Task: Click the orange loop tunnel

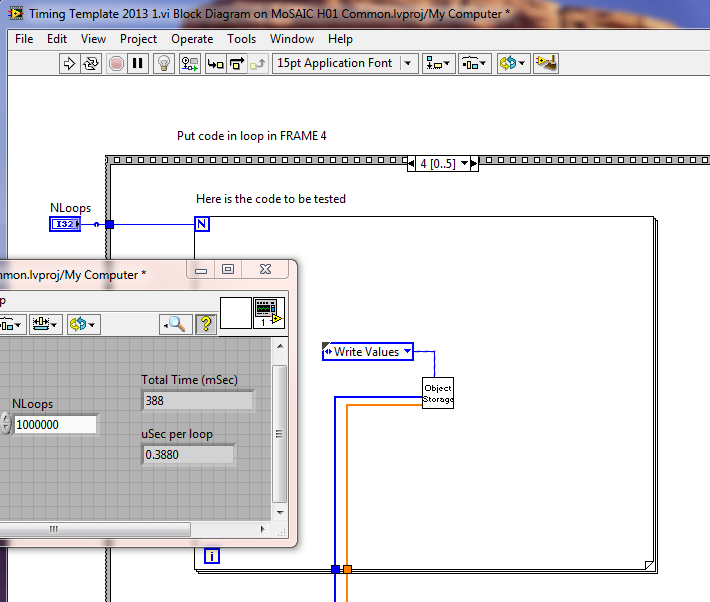Action: [x=347, y=569]
